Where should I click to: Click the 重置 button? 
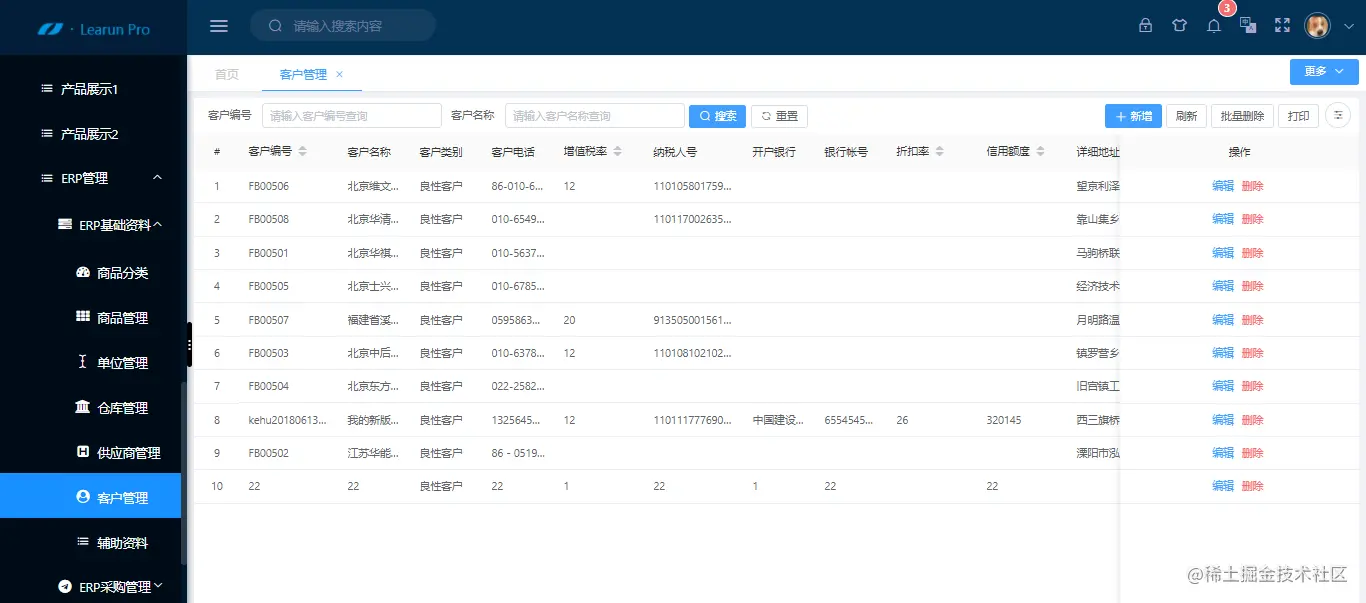click(779, 116)
